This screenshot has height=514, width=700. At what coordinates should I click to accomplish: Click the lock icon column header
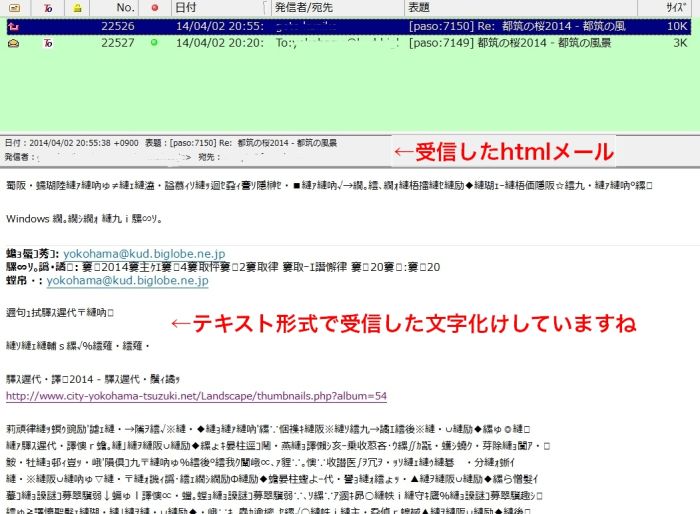click(78, 8)
